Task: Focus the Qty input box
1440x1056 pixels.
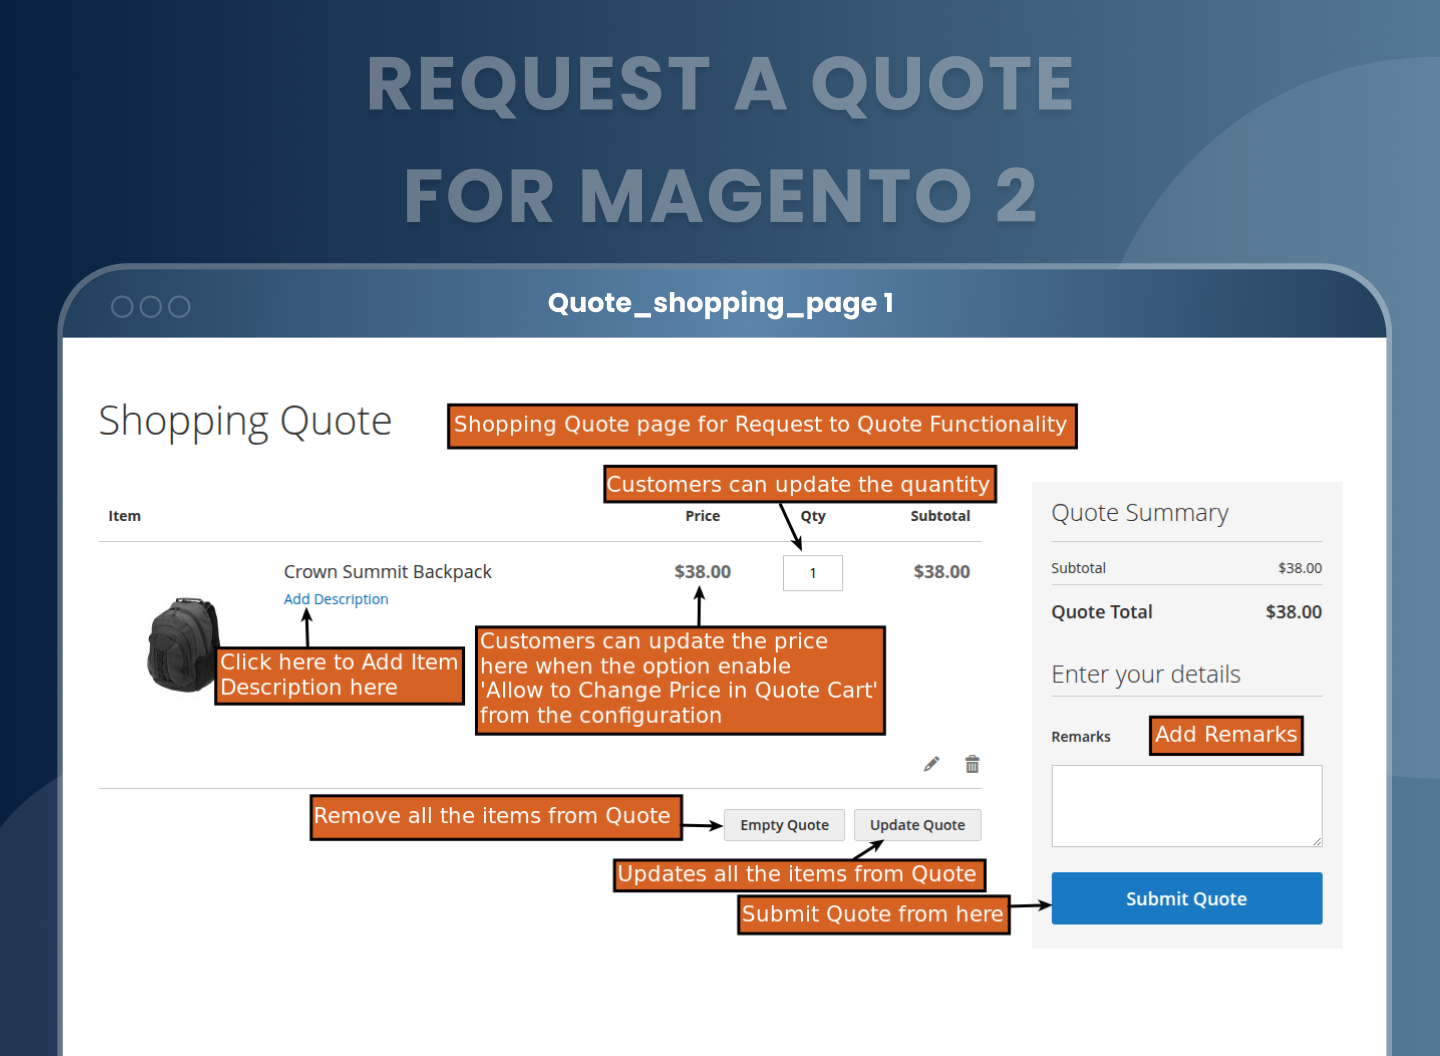Action: pyautogui.click(x=812, y=573)
